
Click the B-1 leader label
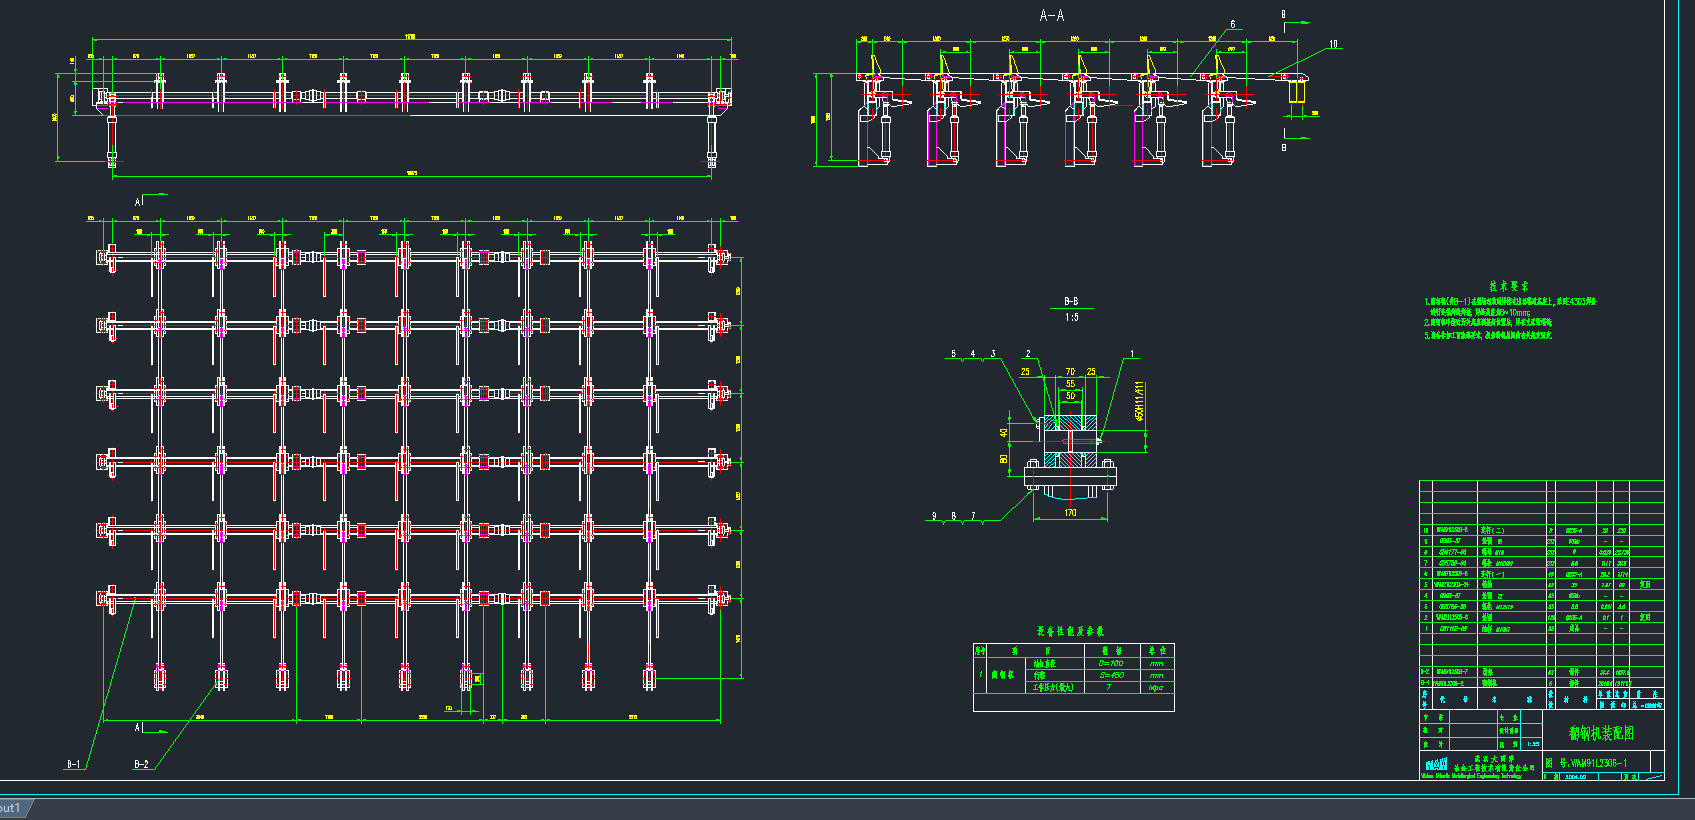coord(73,764)
